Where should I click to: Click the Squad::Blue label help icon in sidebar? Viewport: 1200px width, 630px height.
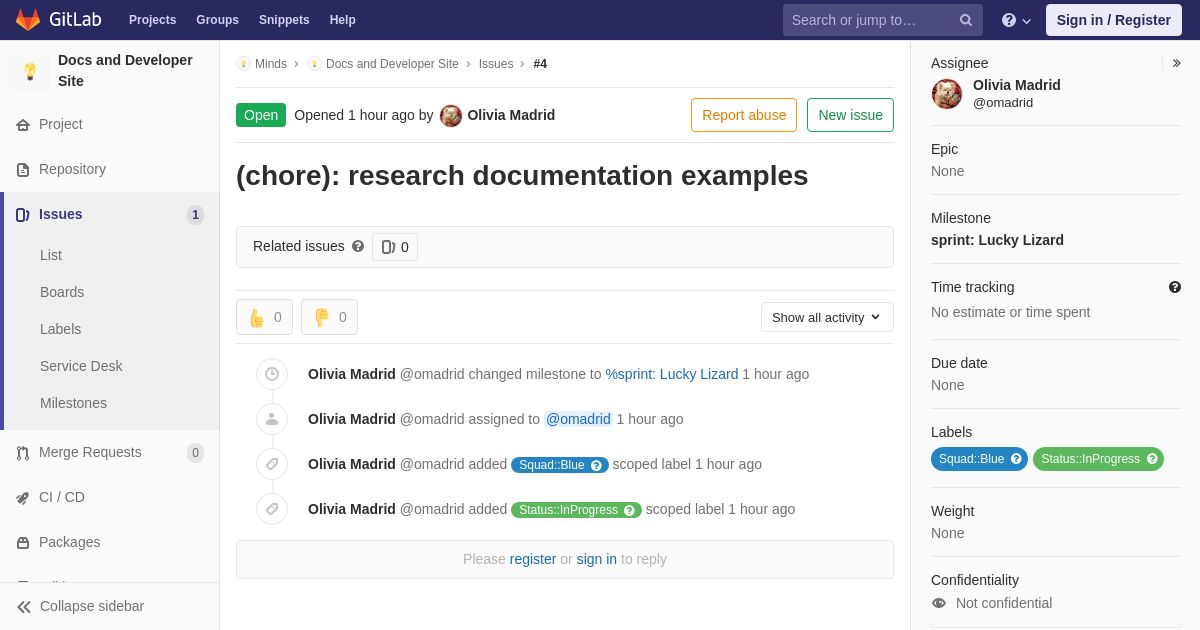[x=1016, y=459]
